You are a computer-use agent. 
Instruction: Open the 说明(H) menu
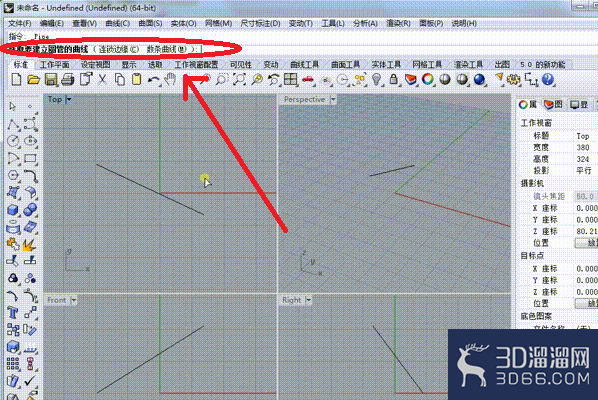click(464, 24)
